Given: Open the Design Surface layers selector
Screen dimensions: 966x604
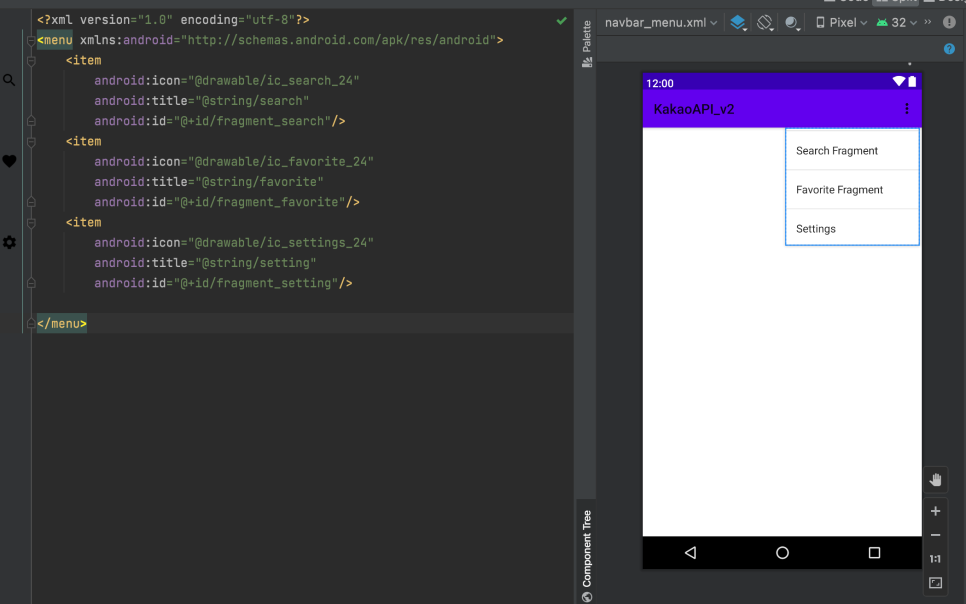Looking at the screenshot, I should coord(738,23).
